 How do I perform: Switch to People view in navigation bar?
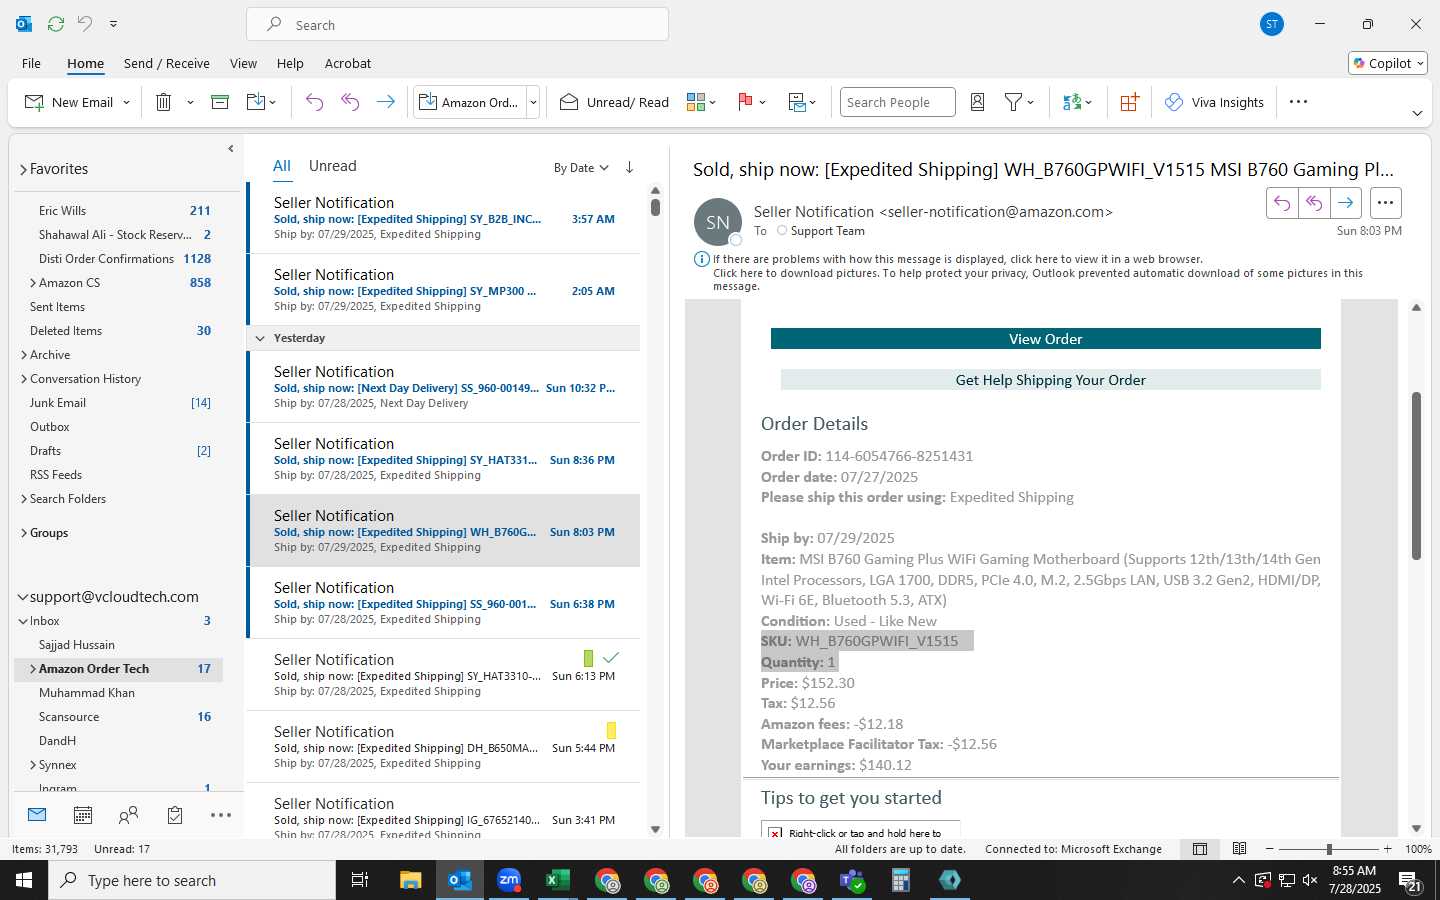pos(128,815)
